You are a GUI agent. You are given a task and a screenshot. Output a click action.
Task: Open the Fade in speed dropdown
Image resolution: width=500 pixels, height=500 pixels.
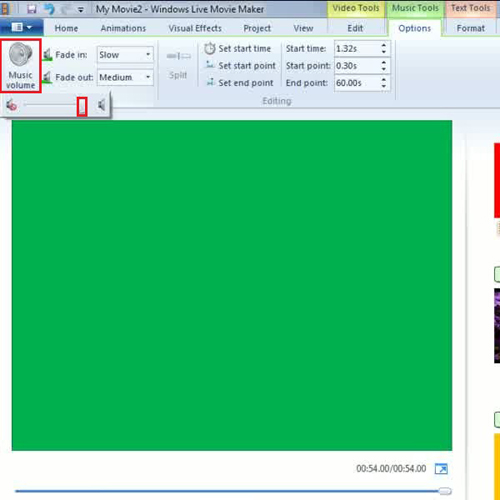point(125,55)
